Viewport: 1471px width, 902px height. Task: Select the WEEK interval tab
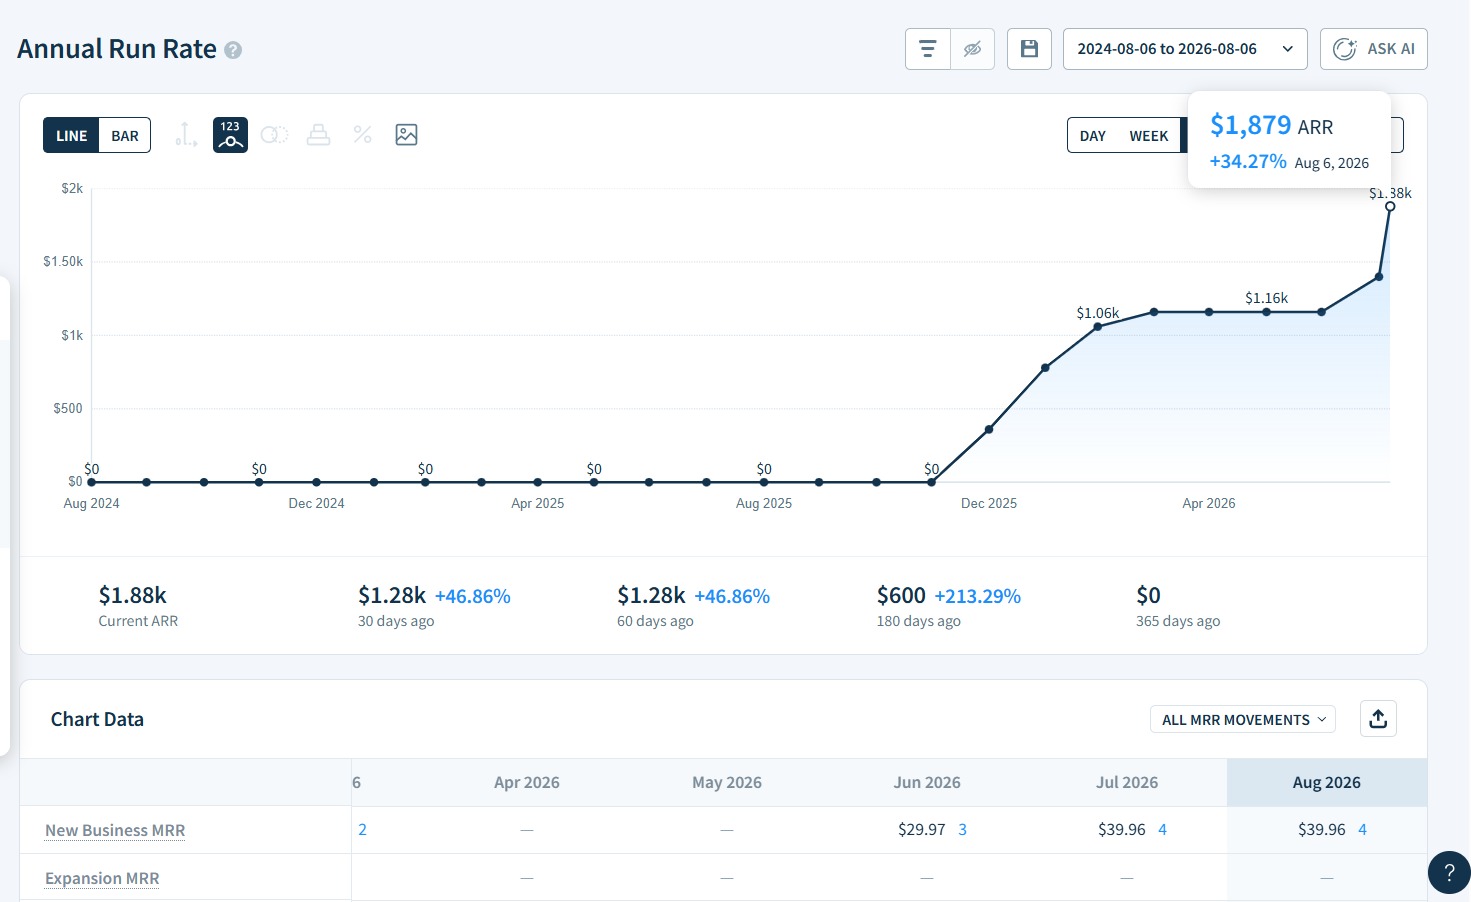coord(1149,136)
